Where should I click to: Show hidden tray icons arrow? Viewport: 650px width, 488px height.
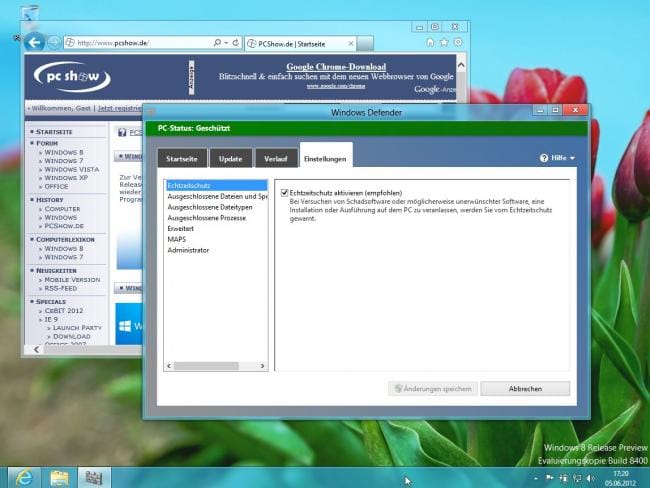(x=536, y=478)
